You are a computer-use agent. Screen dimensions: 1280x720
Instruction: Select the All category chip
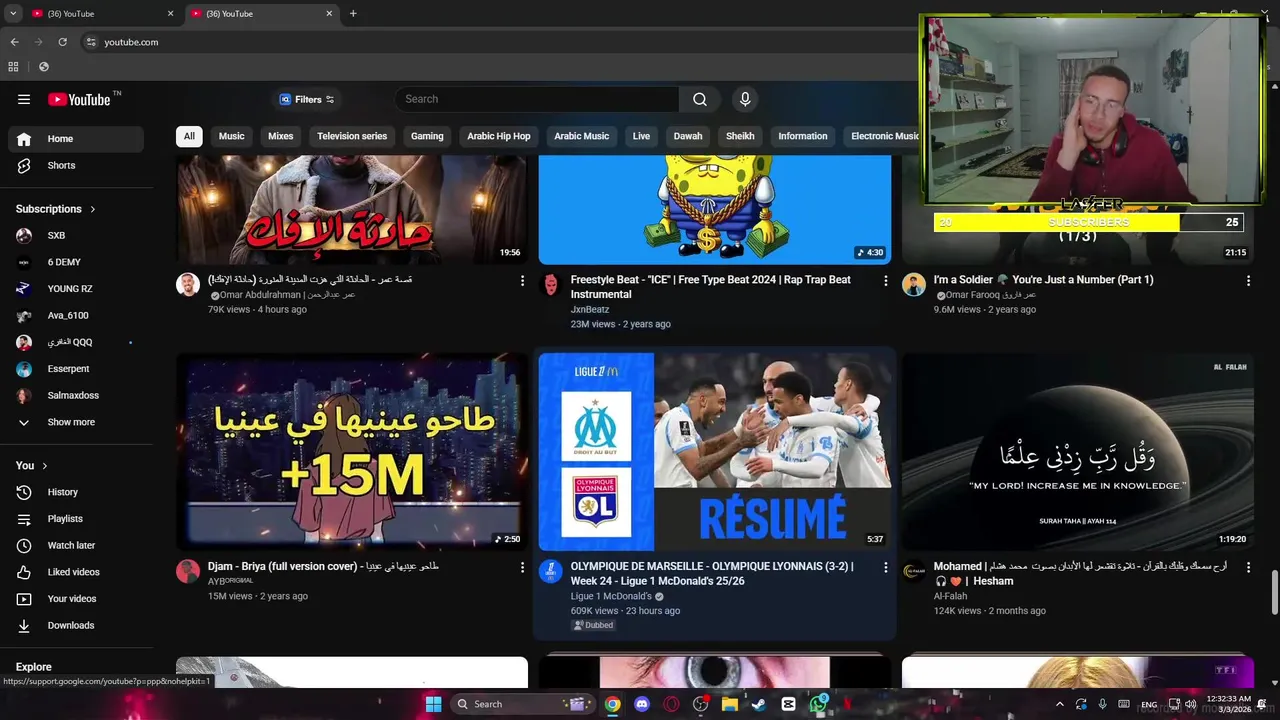(189, 136)
